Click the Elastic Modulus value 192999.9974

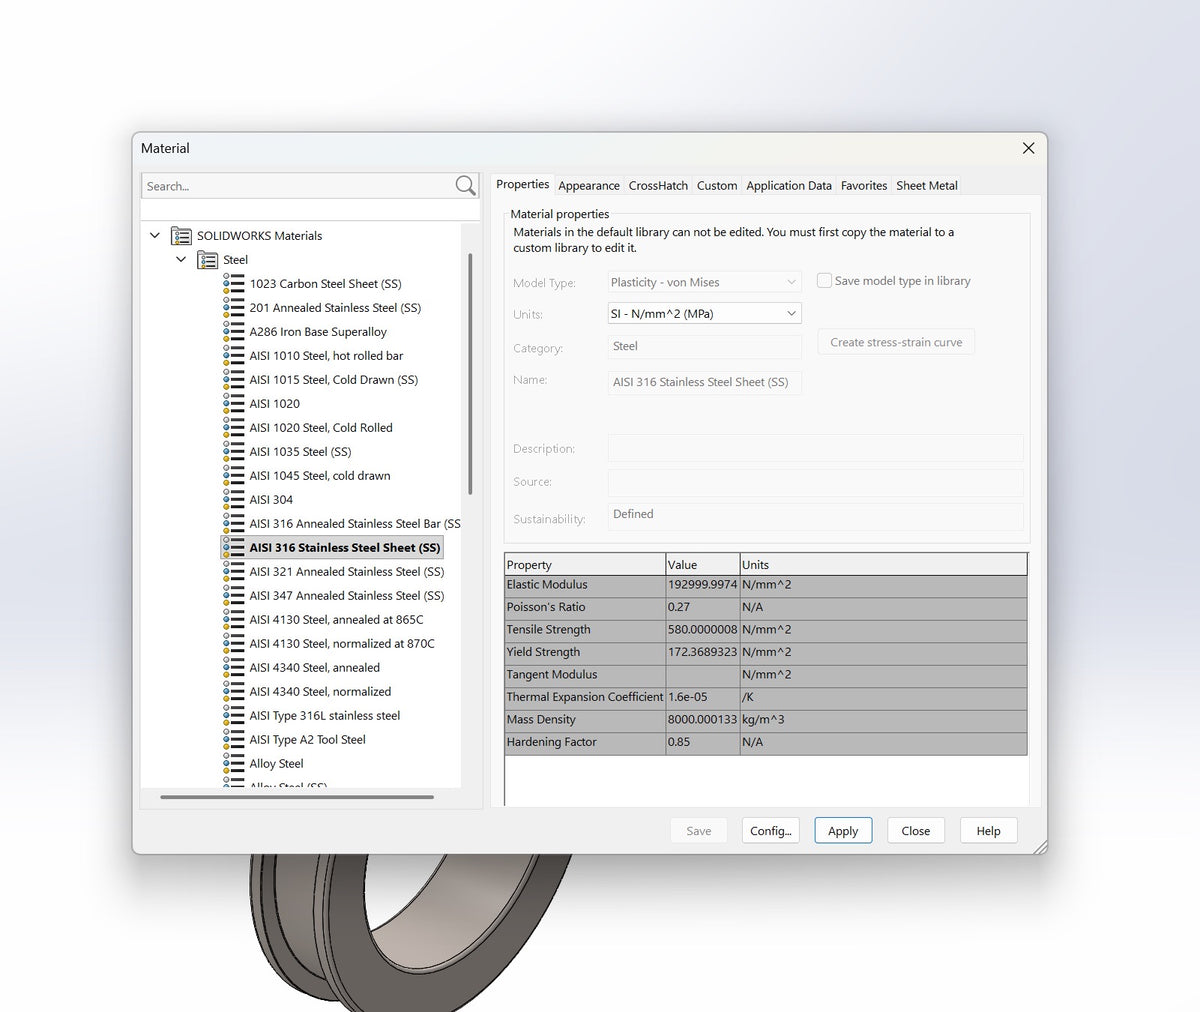click(x=702, y=585)
